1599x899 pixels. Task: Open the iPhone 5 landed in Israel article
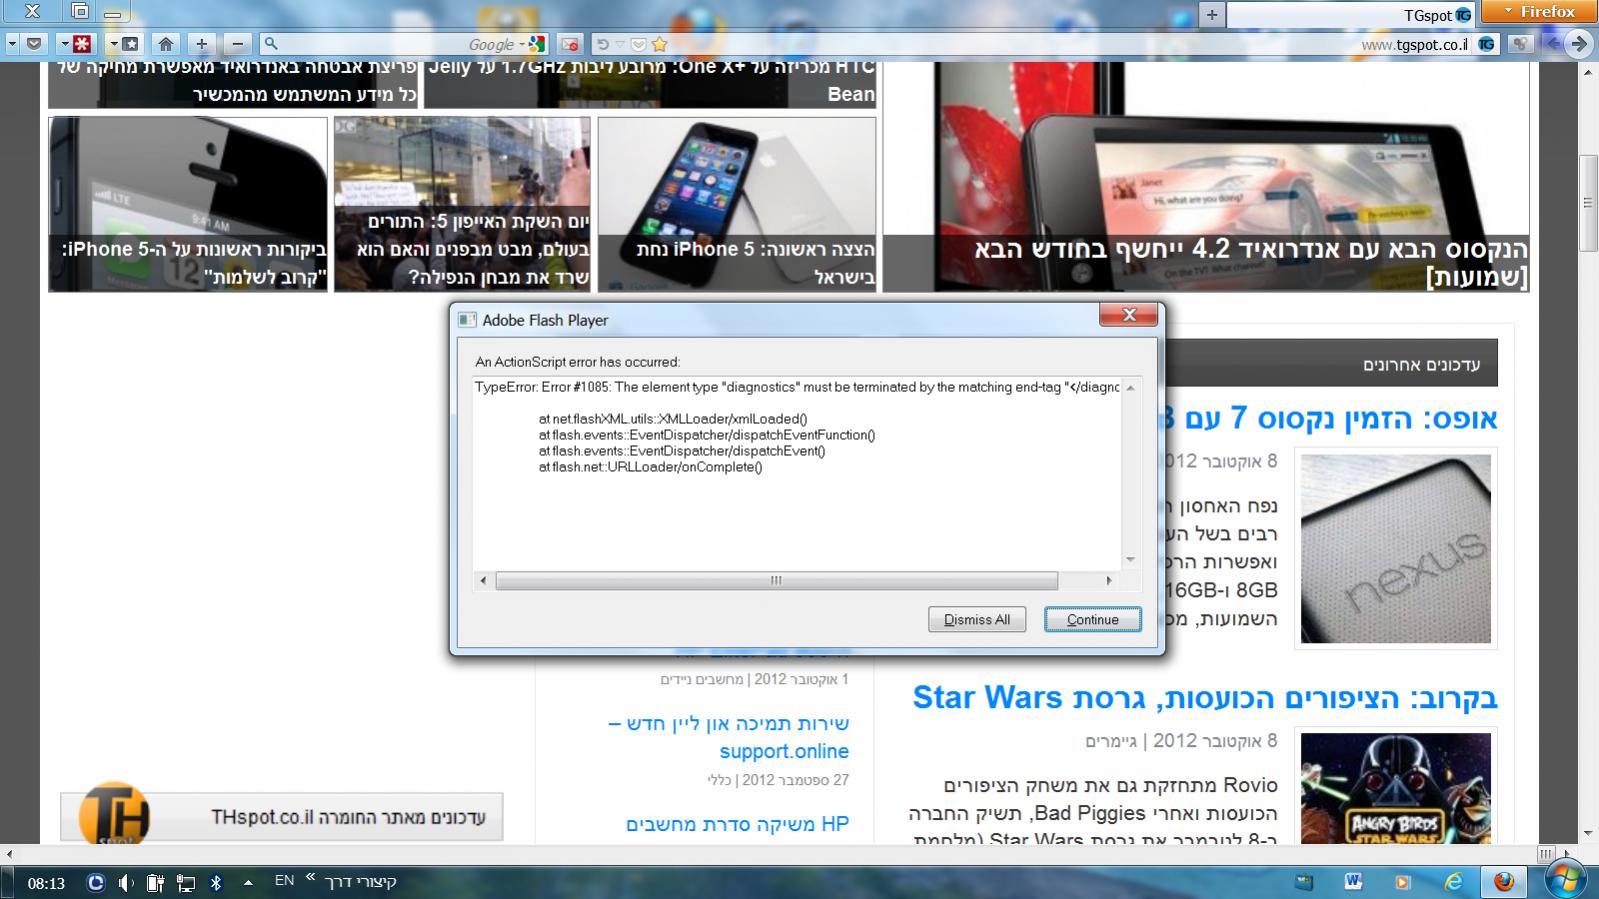click(x=737, y=204)
